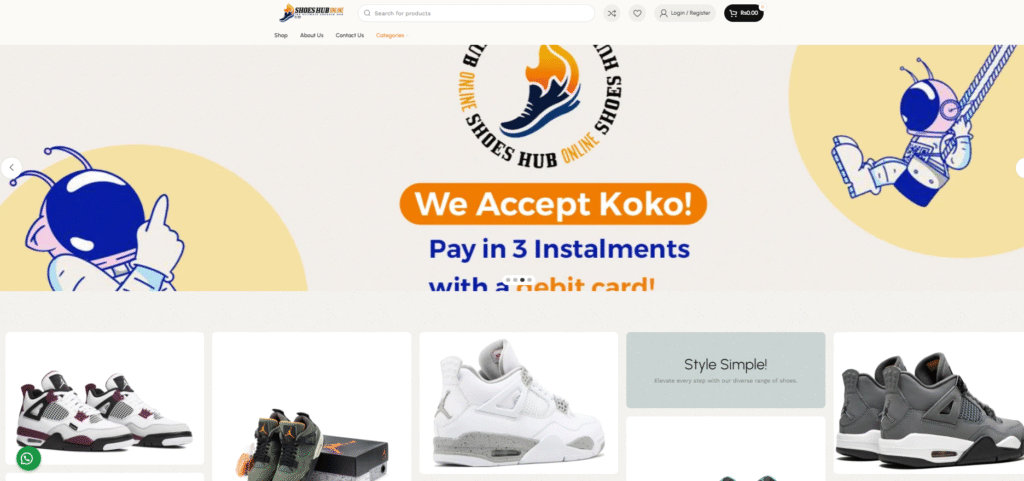Select the first slider pagination dot
1024x481 pixels.
point(507,280)
